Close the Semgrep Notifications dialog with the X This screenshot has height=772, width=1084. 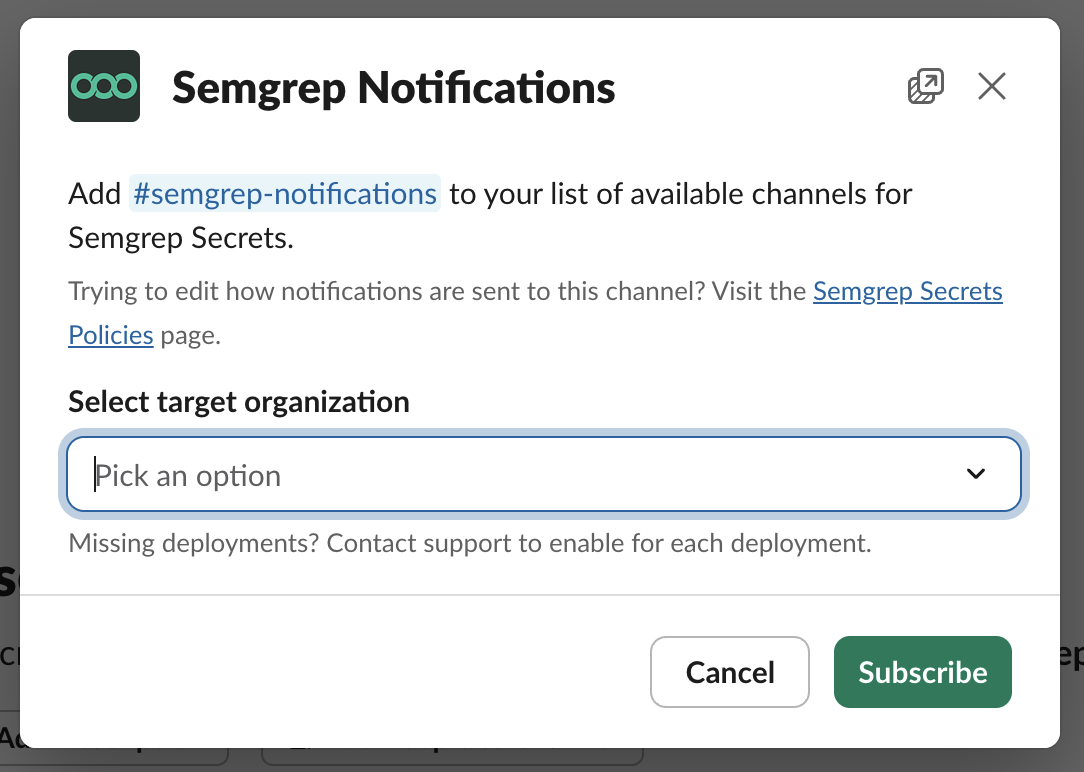tap(991, 86)
